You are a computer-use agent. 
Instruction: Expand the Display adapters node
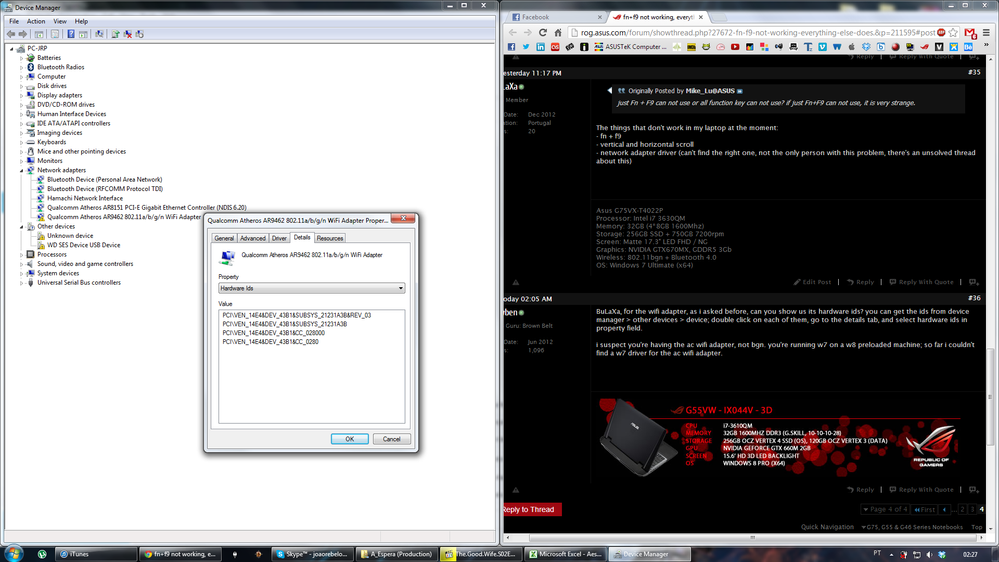(x=21, y=96)
